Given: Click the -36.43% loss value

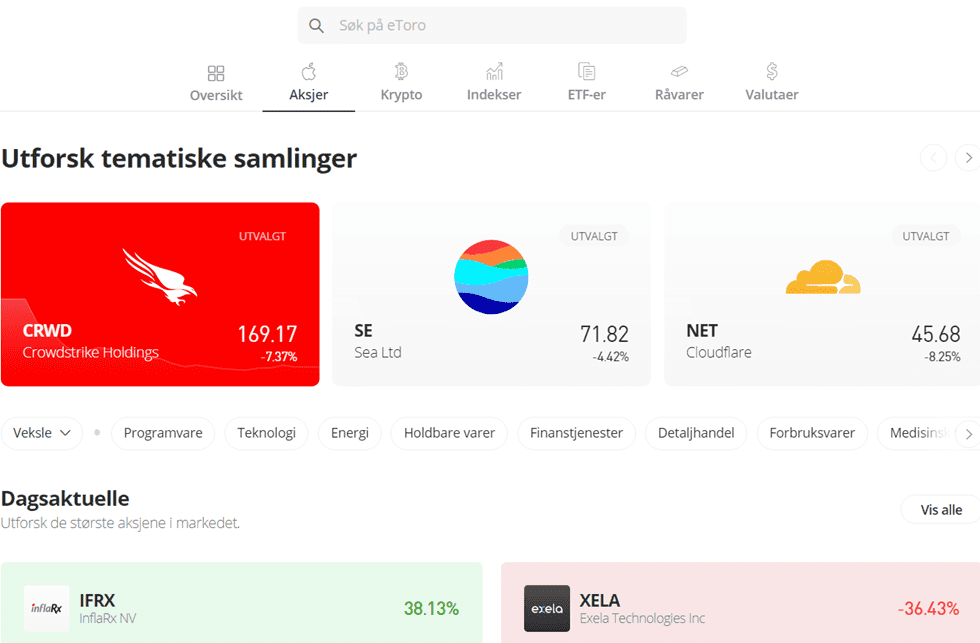Looking at the screenshot, I should click(x=928, y=608).
